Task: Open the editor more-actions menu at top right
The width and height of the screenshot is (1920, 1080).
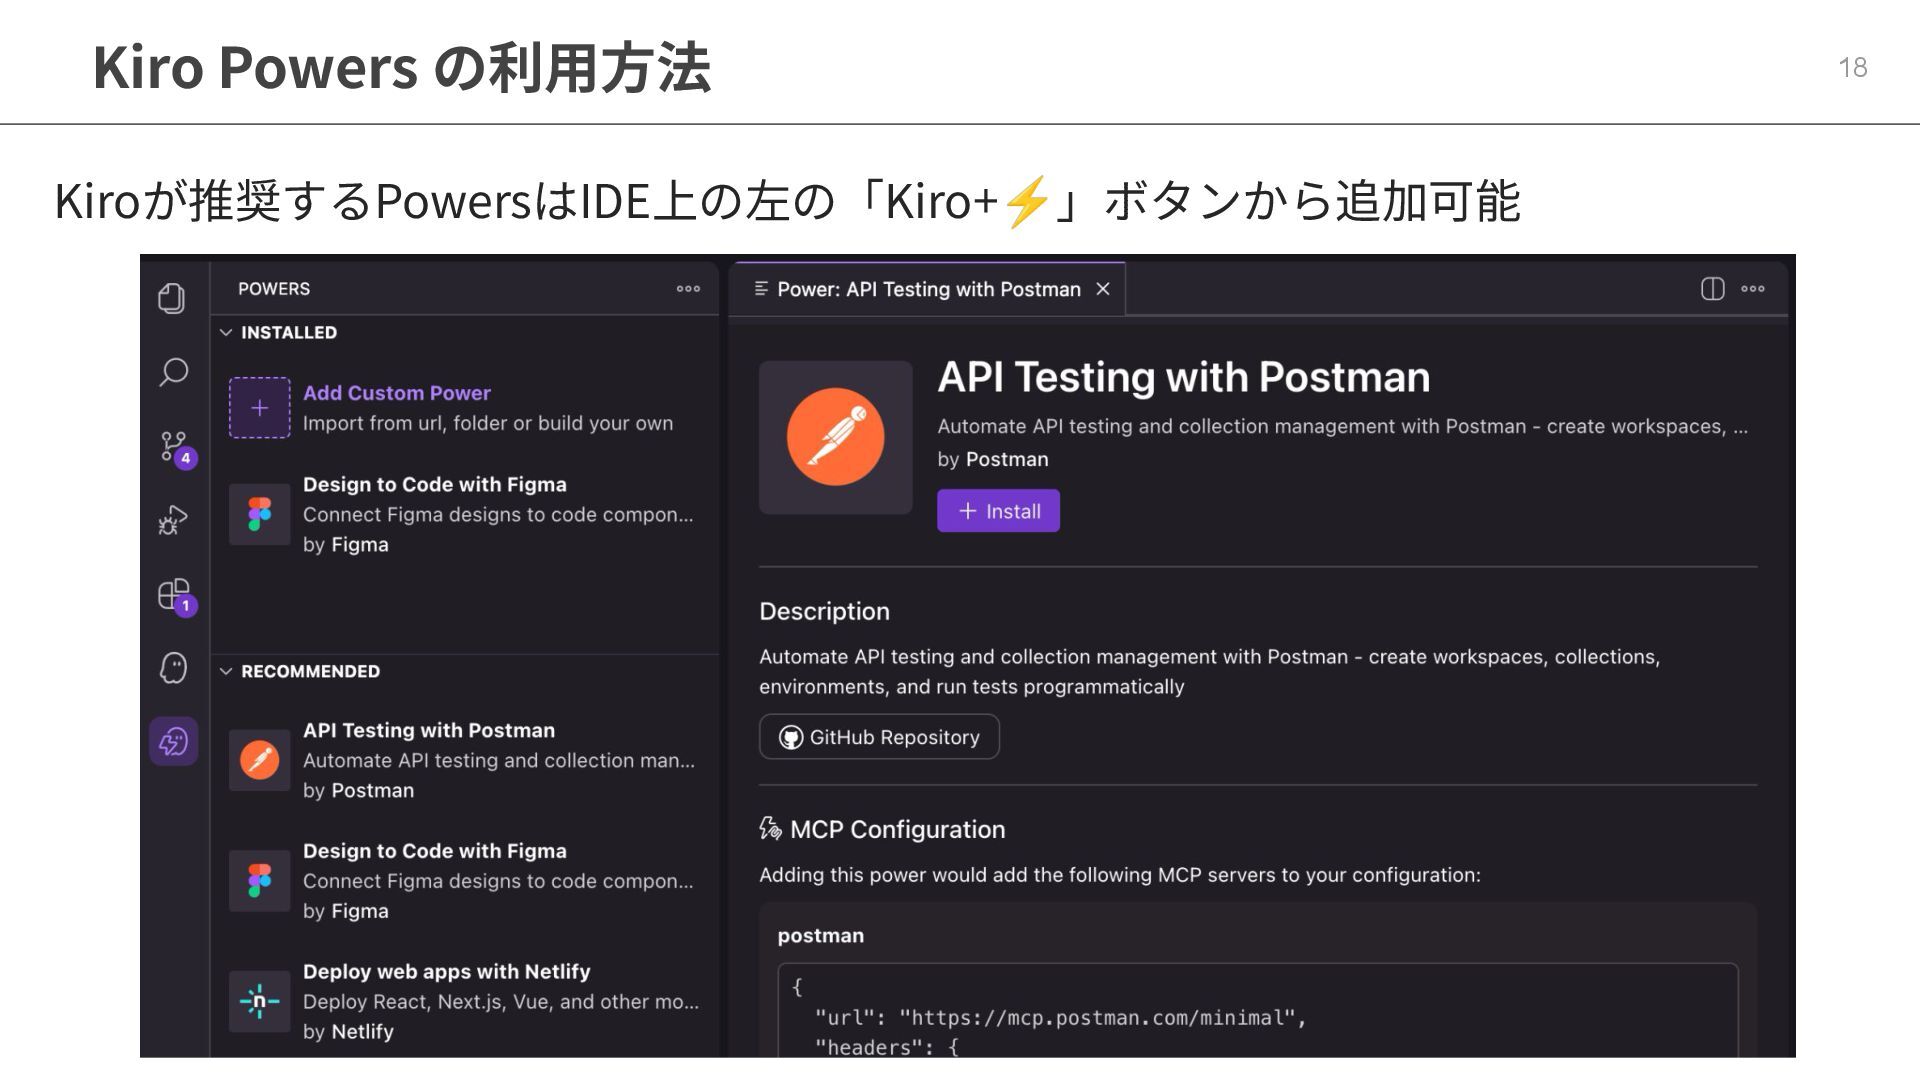Action: click(1753, 289)
